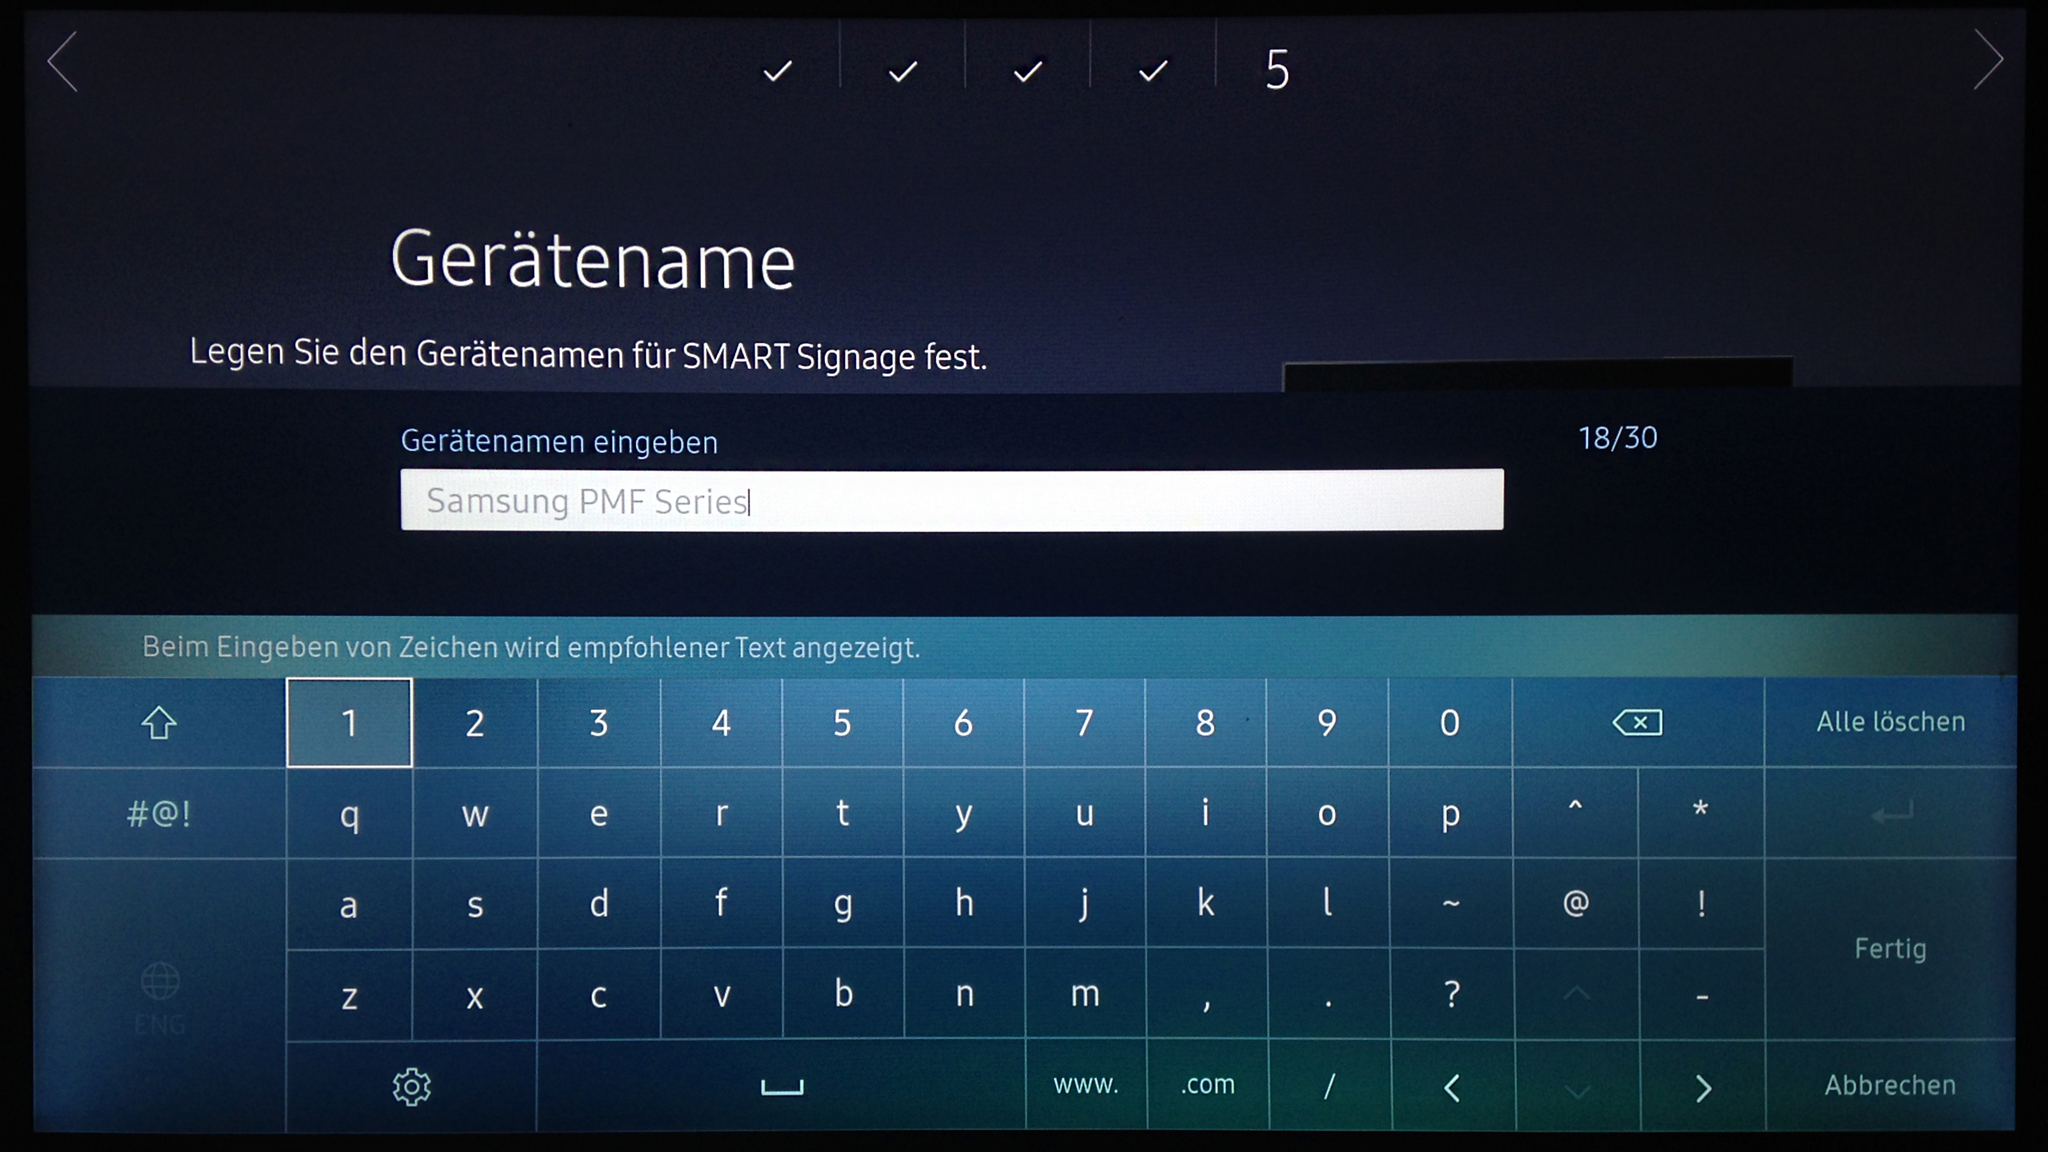Move cursor right with arrow key

point(1703,1087)
